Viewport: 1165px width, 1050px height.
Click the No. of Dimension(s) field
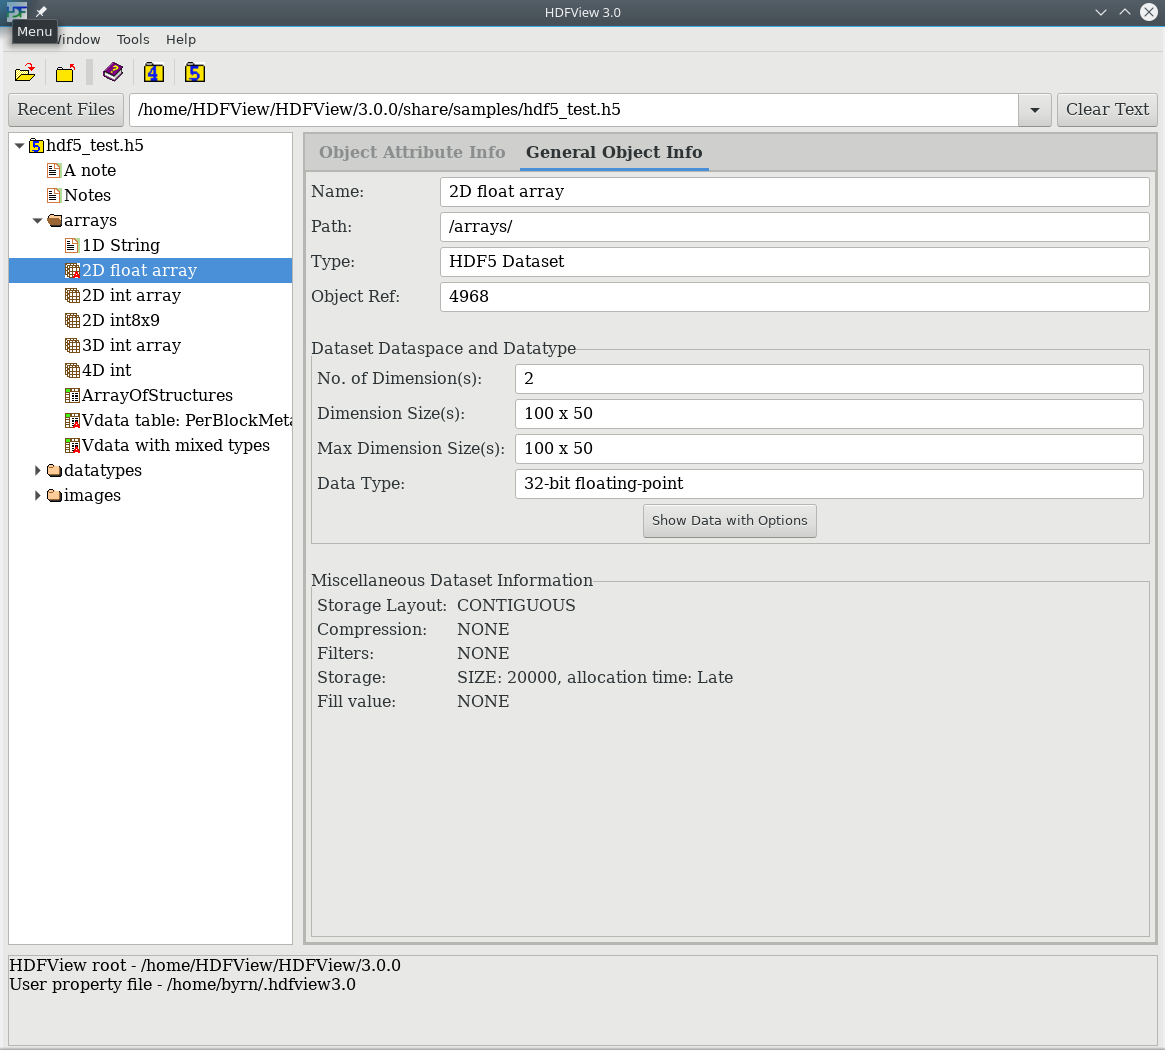pos(829,379)
